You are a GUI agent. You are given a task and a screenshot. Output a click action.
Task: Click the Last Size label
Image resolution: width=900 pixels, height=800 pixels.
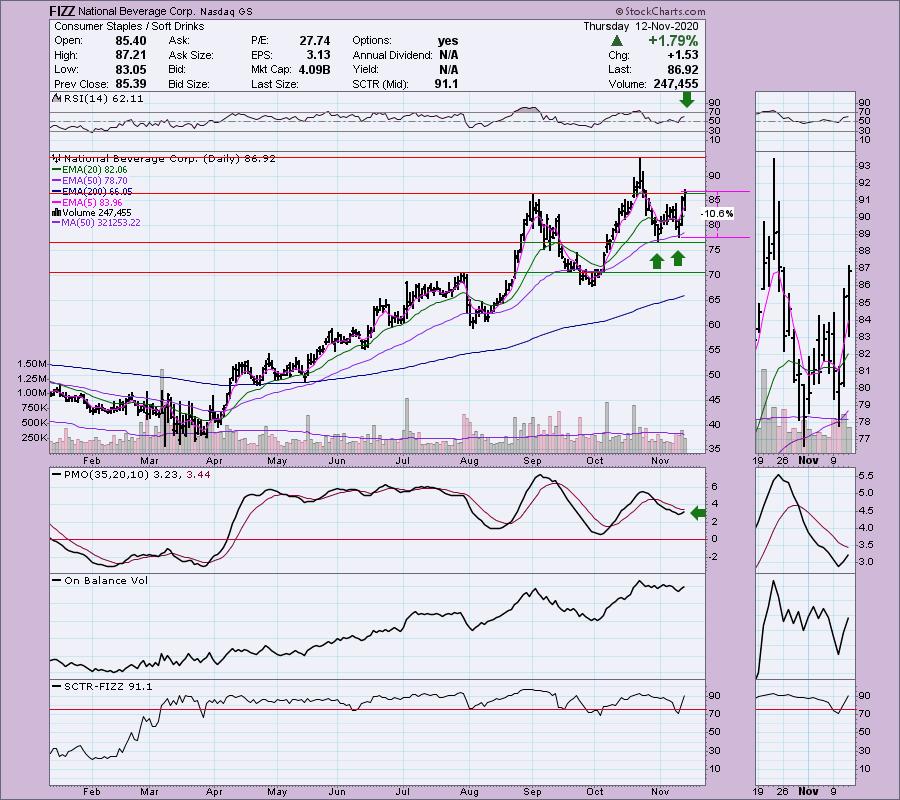point(275,84)
